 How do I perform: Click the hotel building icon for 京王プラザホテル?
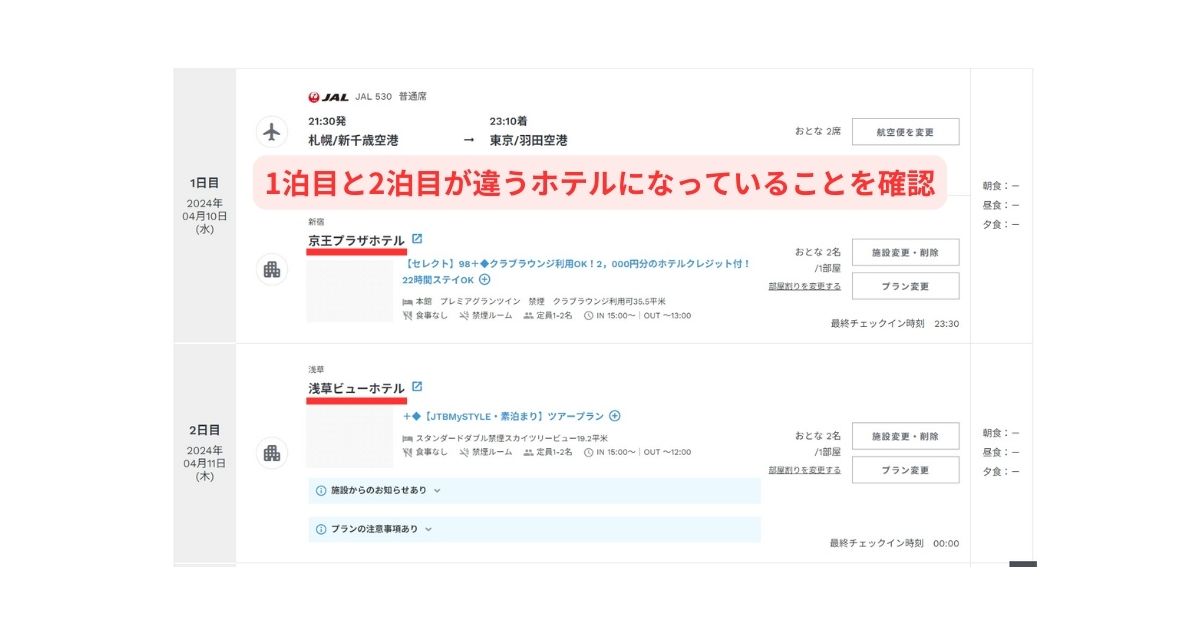(271, 269)
